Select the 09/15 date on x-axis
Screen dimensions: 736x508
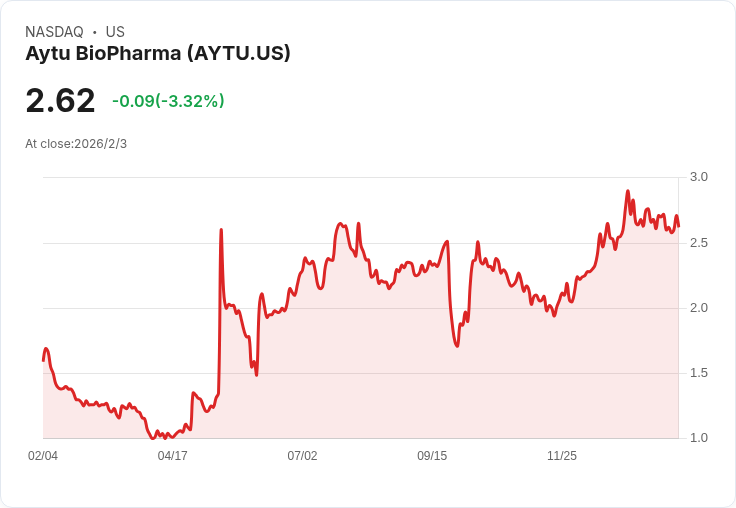(432, 456)
